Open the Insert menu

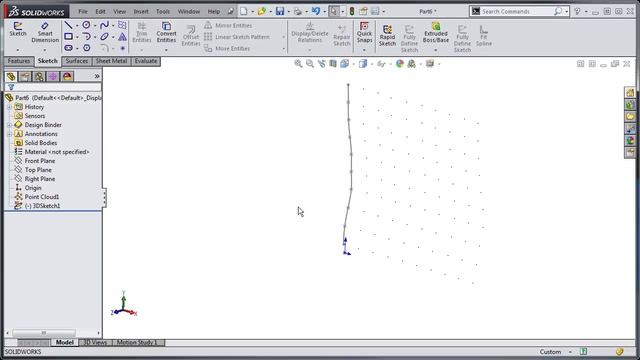coord(141,11)
